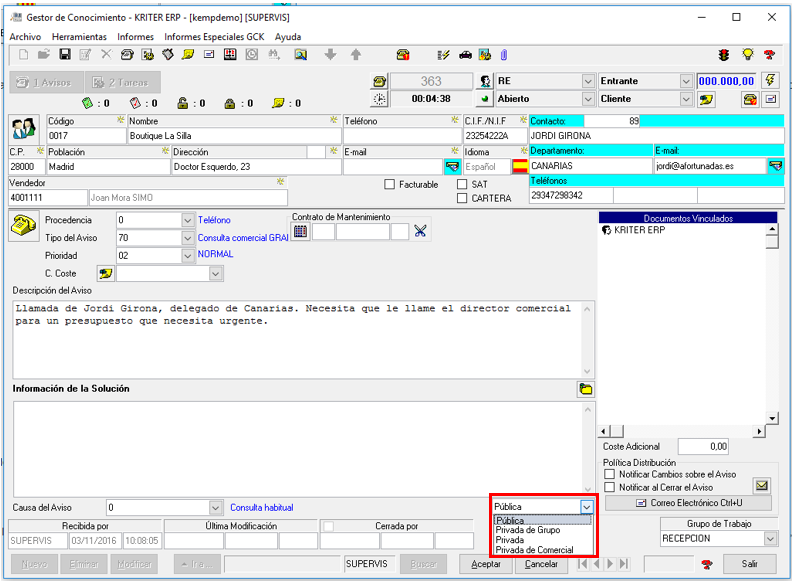Expand the RE dropdown

point(588,81)
